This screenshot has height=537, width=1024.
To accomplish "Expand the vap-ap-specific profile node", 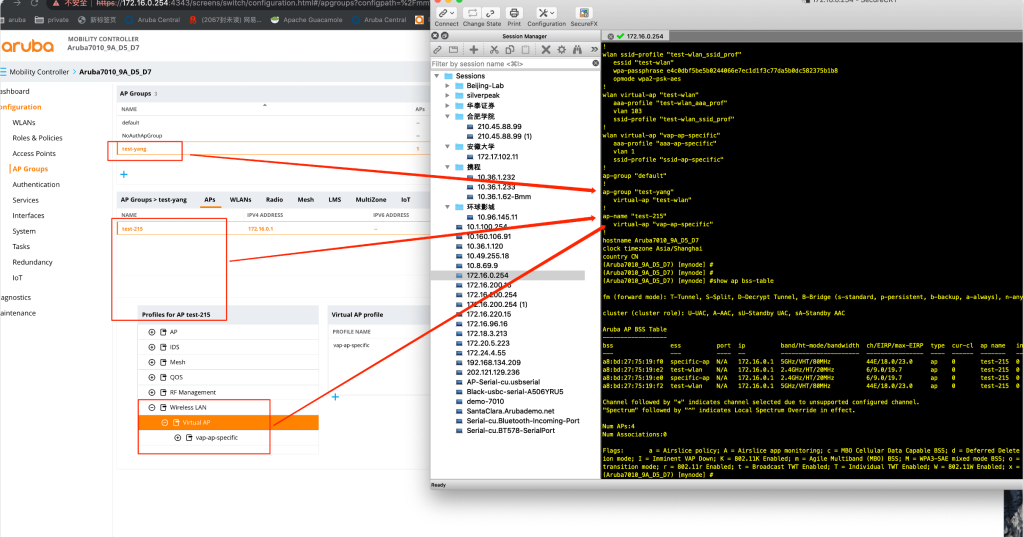I will point(178,438).
